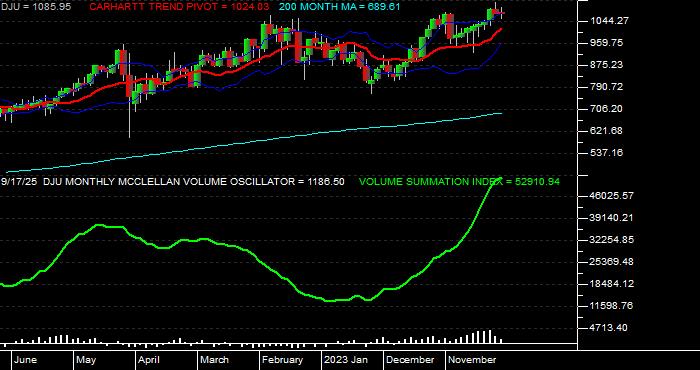The height and width of the screenshot is (370, 700).
Task: Select the May marker on the time axis
Action: click(86, 360)
